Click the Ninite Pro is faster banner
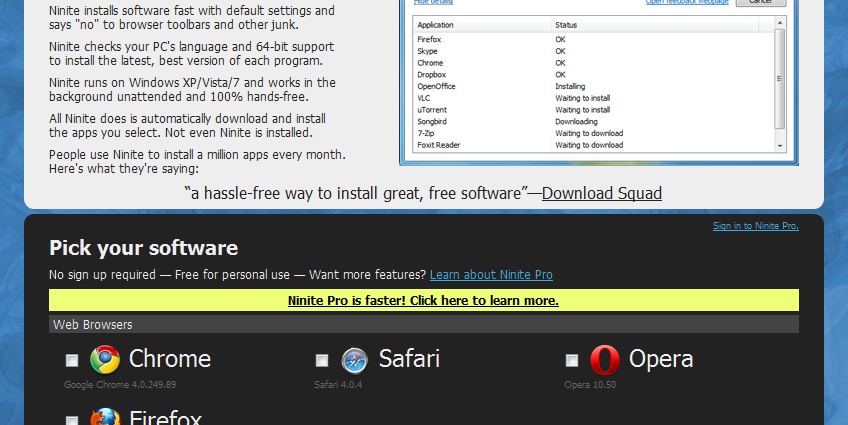848x425 pixels. 423,301
